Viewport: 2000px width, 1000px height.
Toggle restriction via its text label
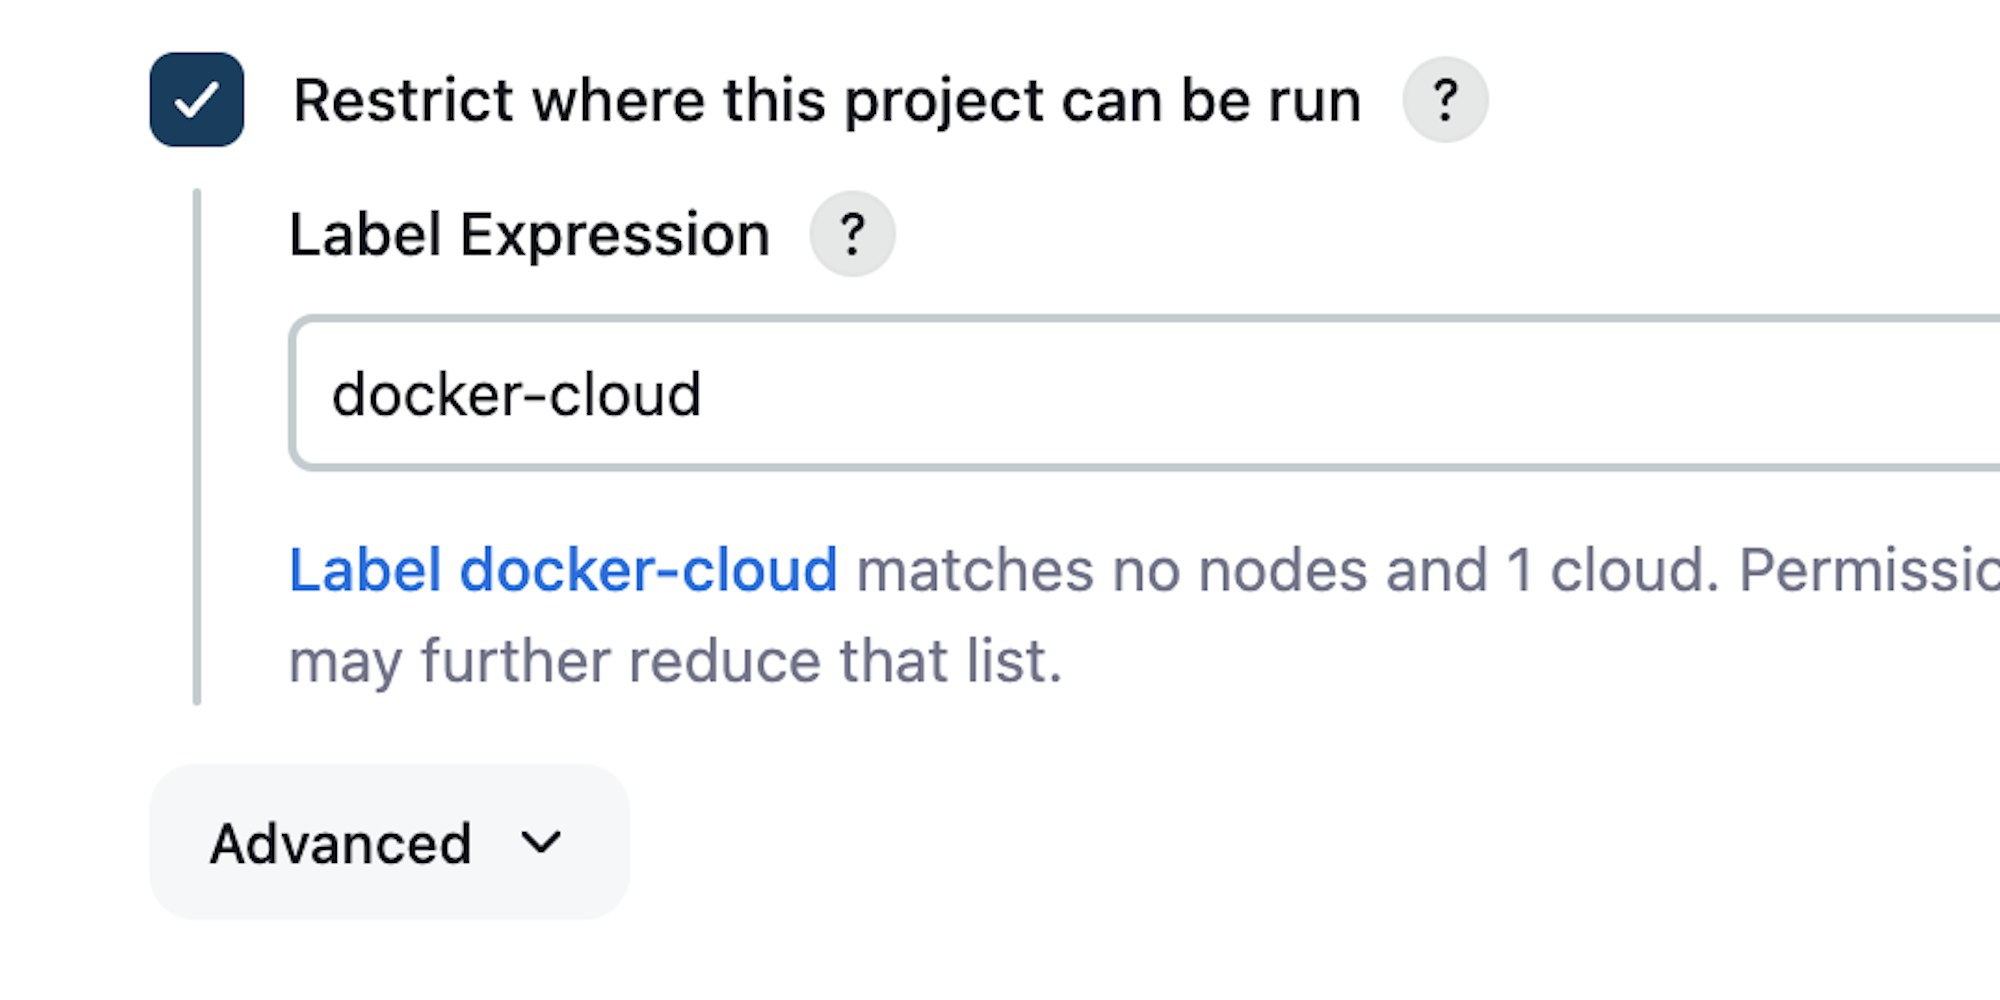[x=826, y=101]
